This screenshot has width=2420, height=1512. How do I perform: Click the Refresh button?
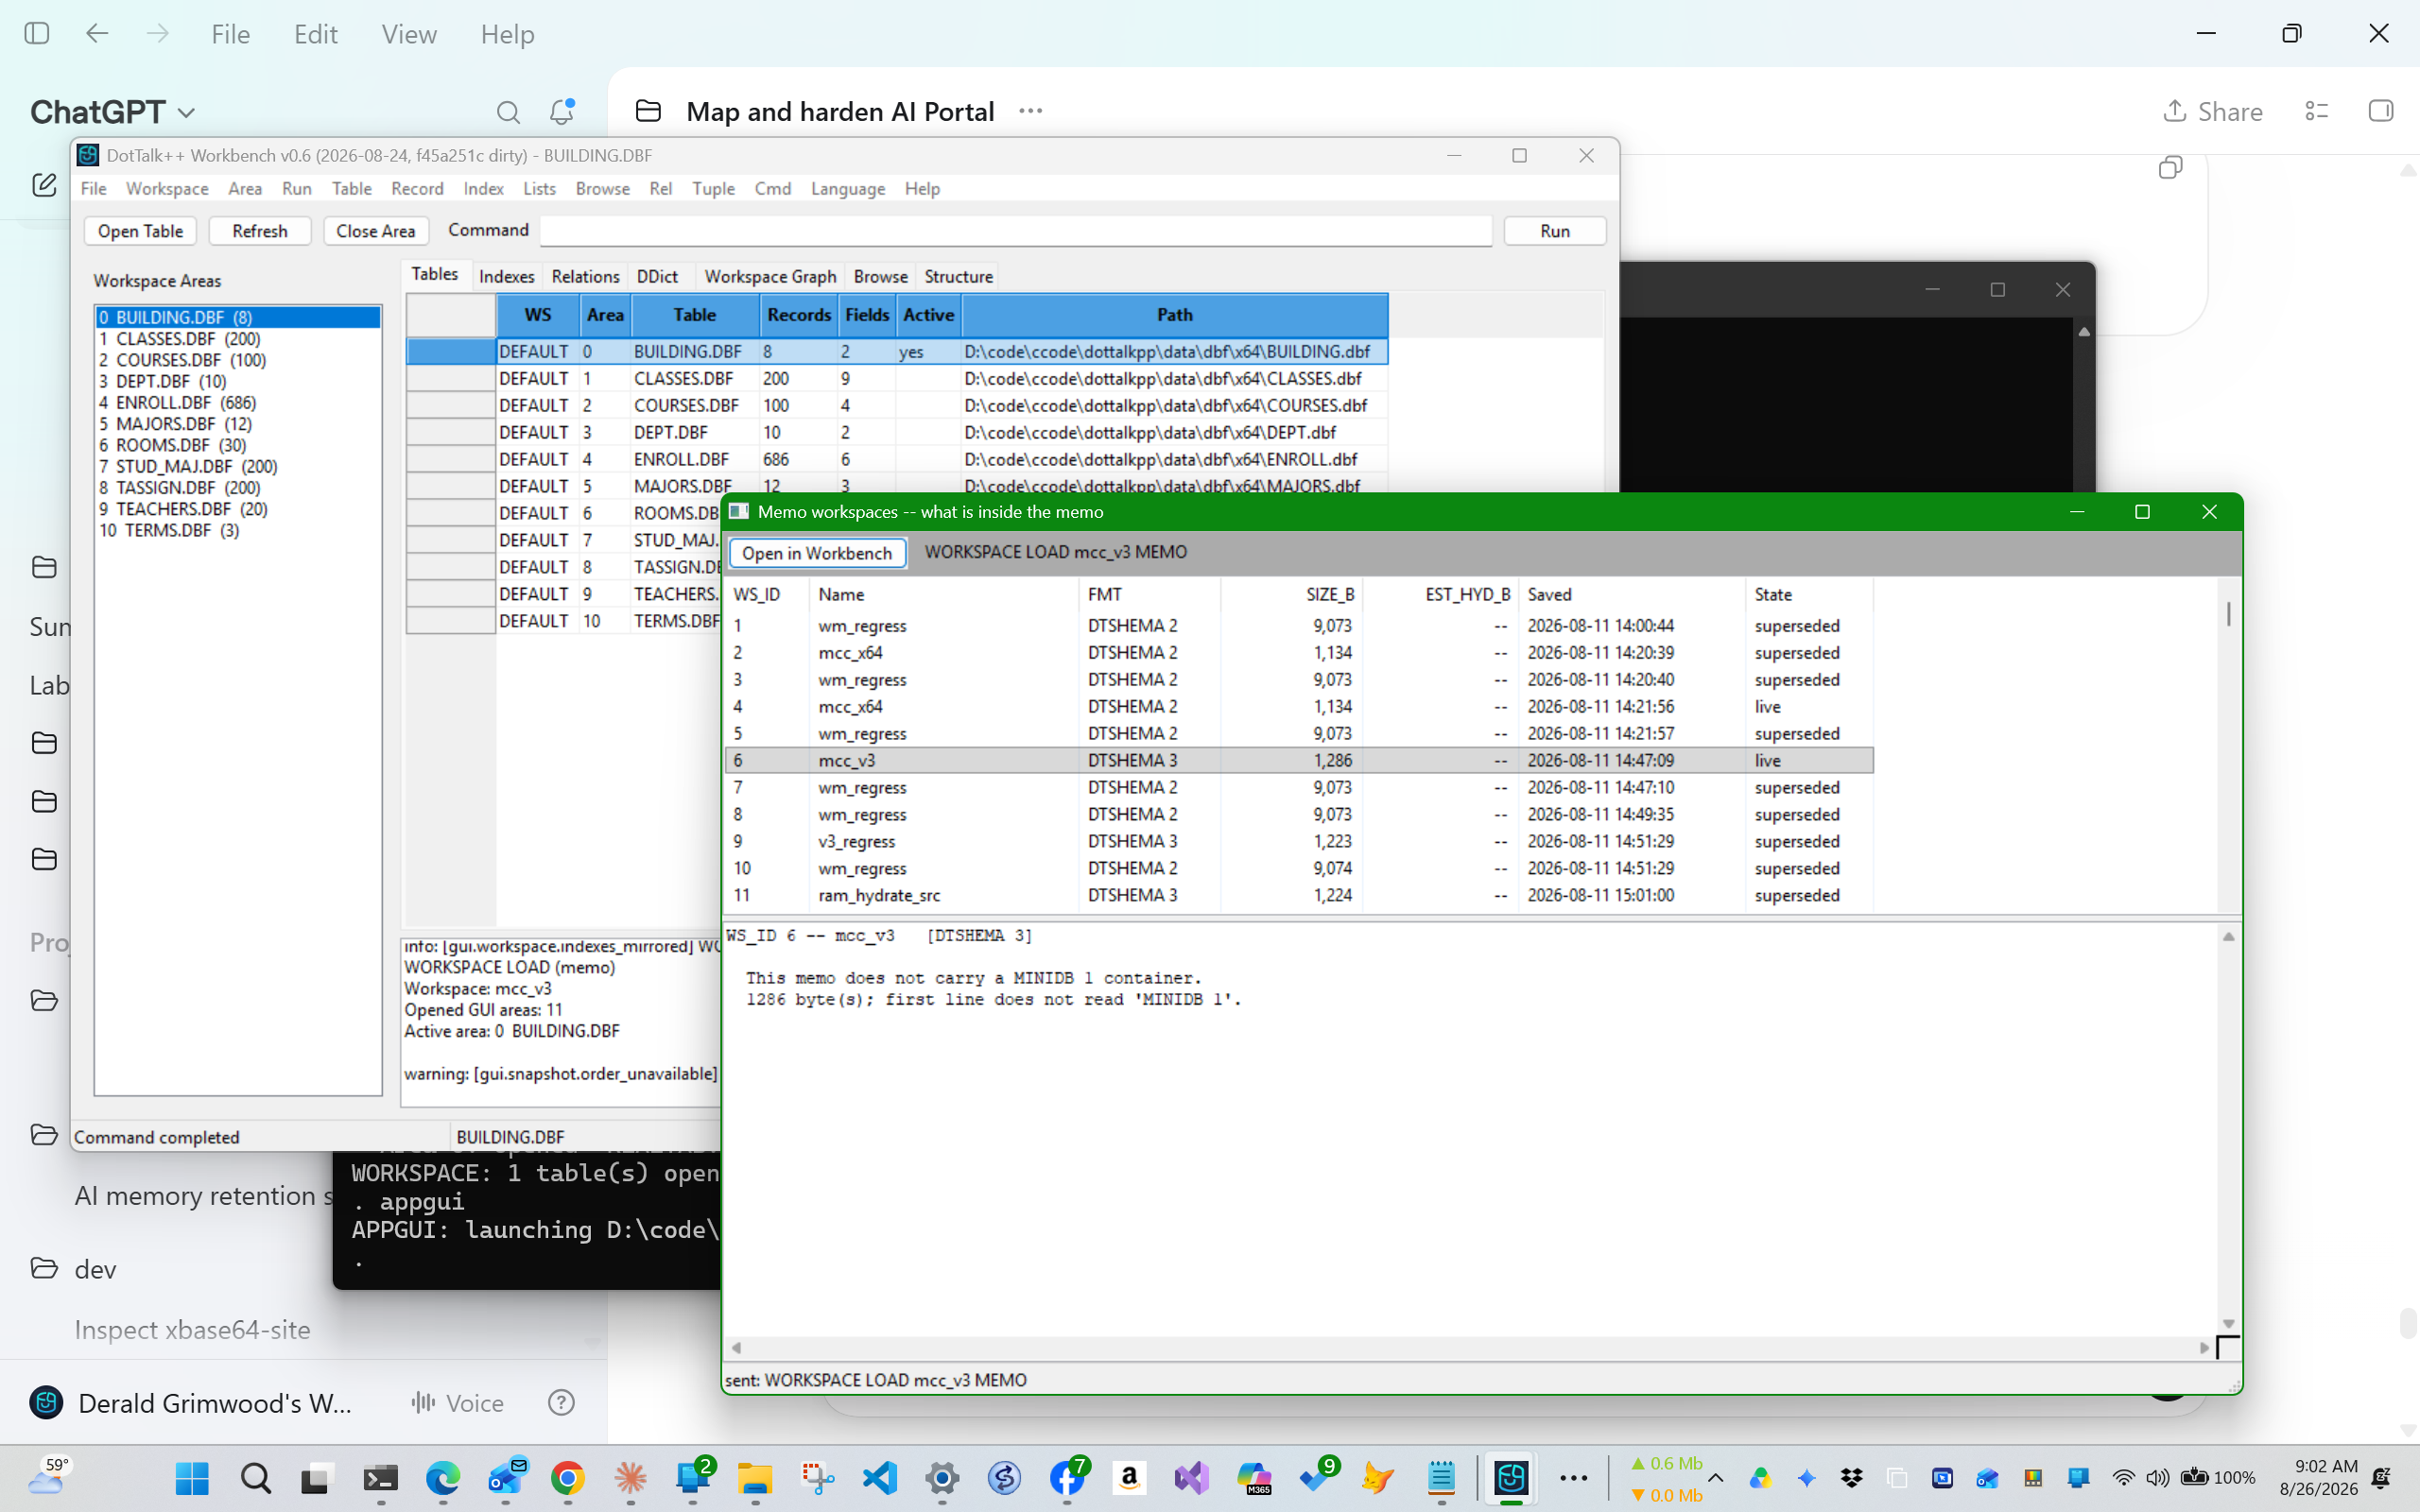[260, 231]
